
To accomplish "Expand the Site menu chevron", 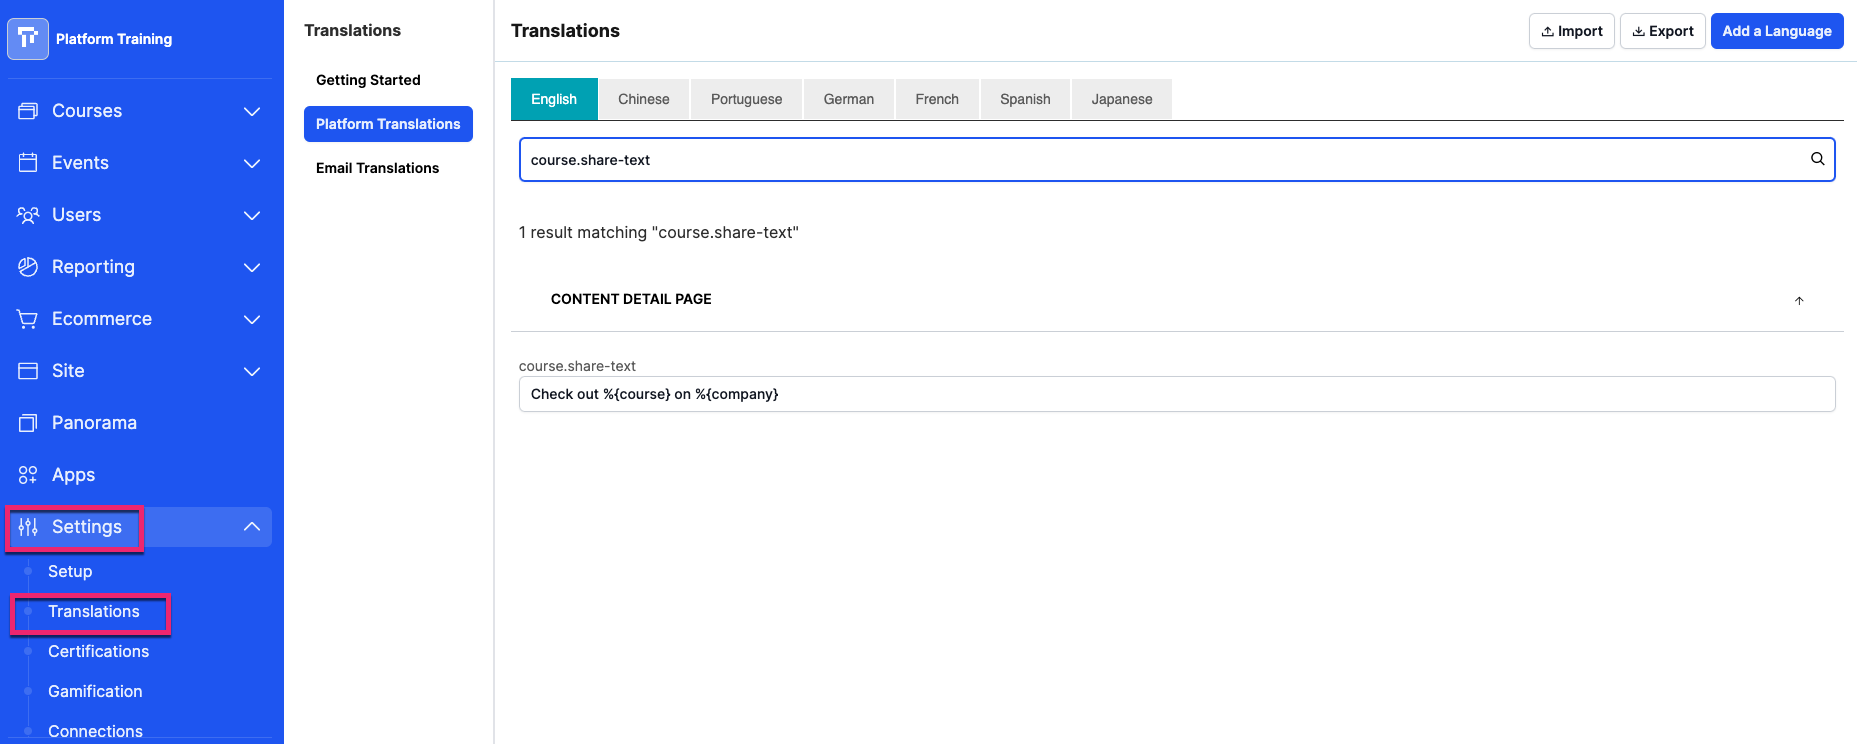I will pos(252,371).
